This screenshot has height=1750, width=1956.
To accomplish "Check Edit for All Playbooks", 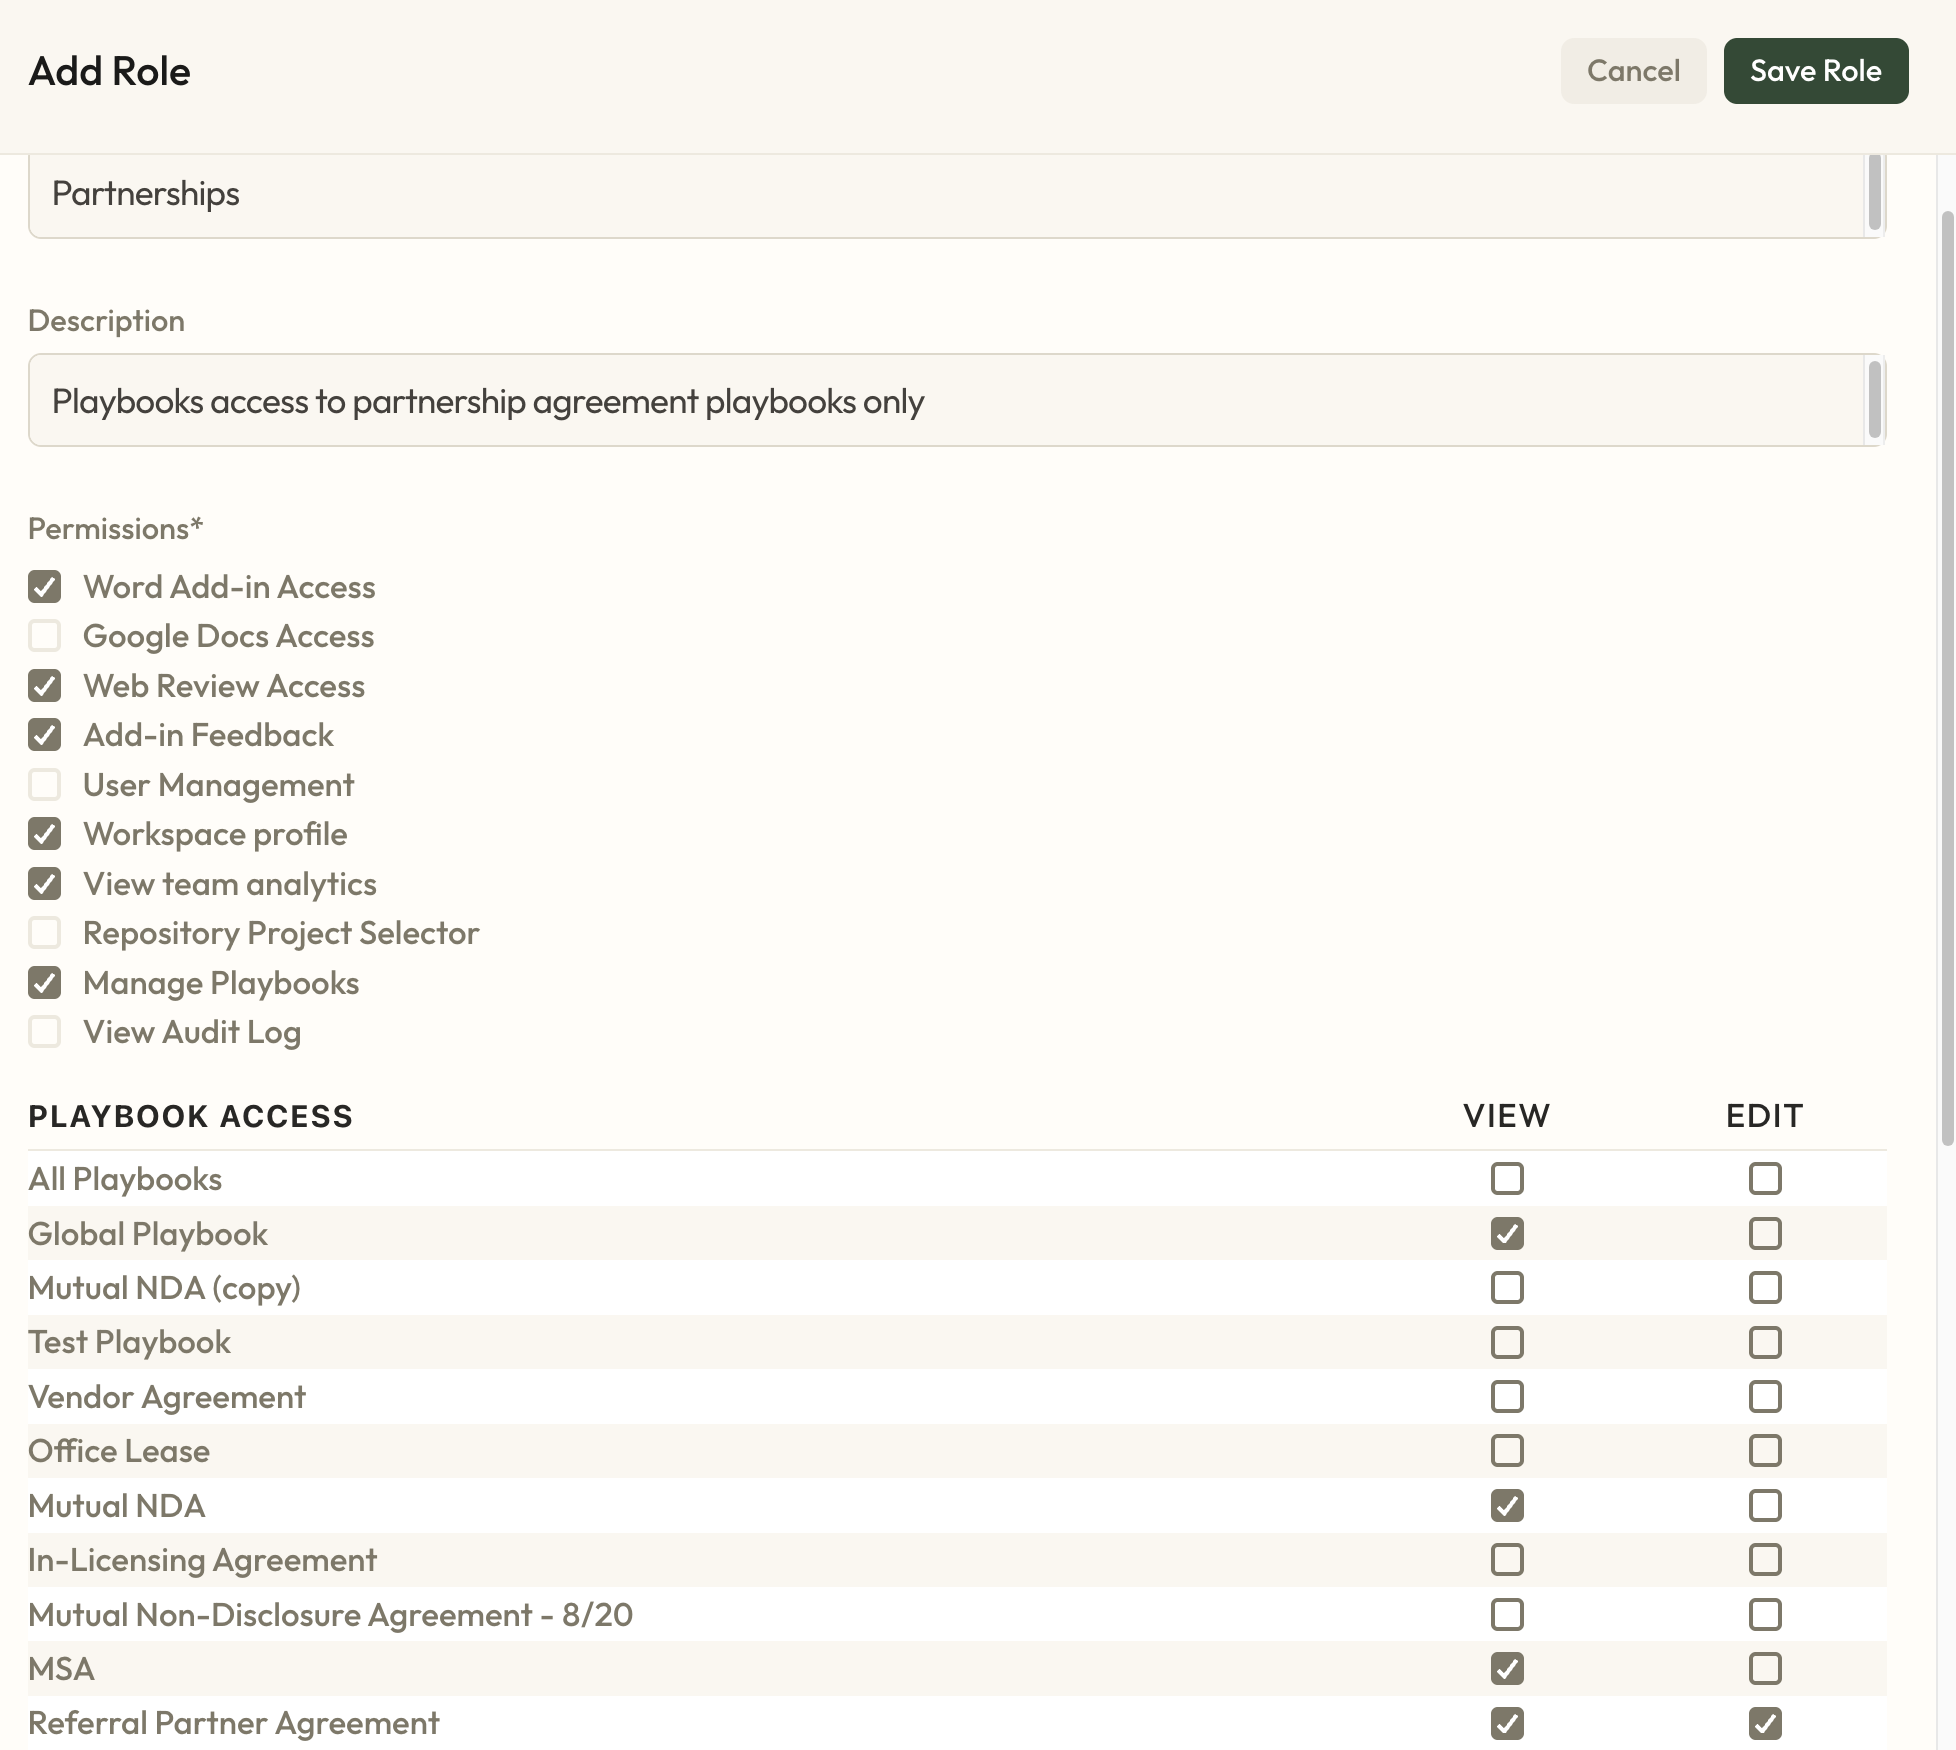I will coord(1764,1179).
